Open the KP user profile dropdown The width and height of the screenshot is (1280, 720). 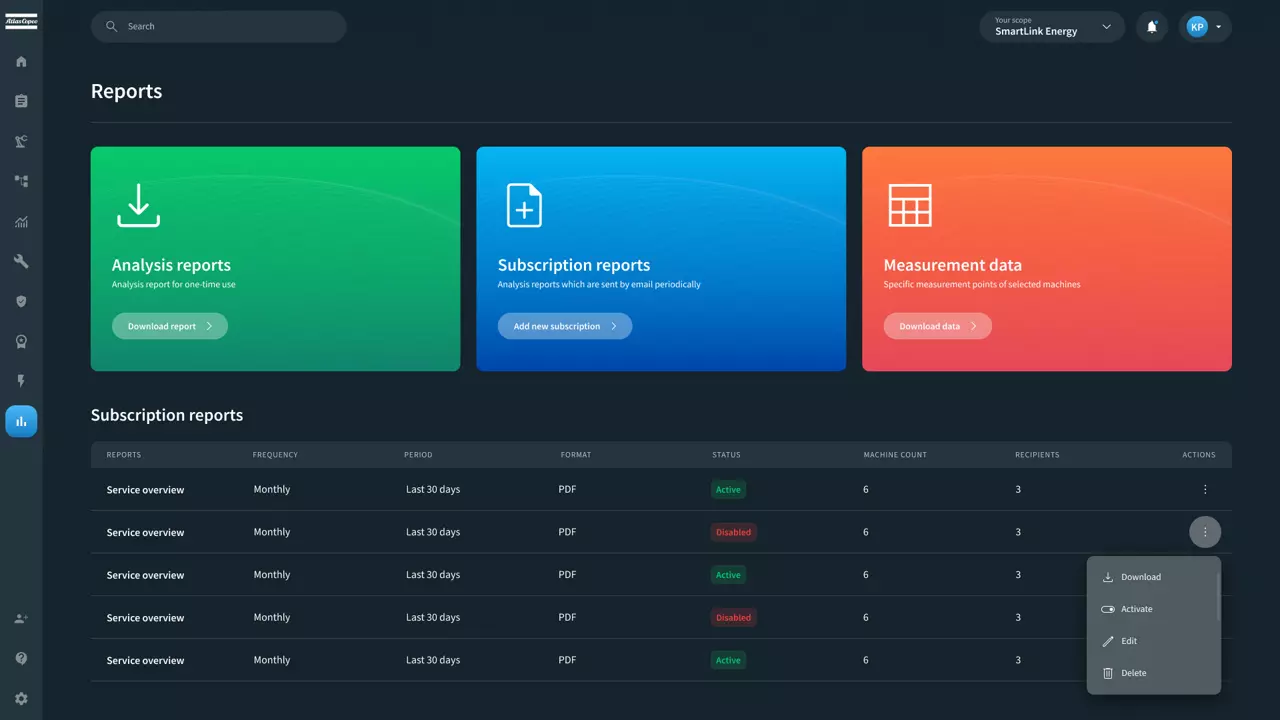tap(1204, 27)
